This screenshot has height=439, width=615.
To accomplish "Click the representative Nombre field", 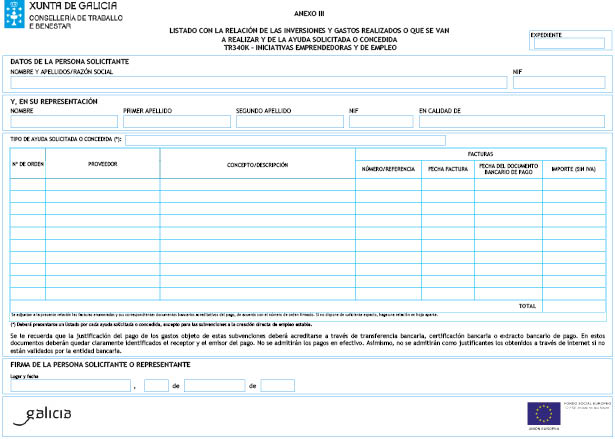I will (x=64, y=121).
